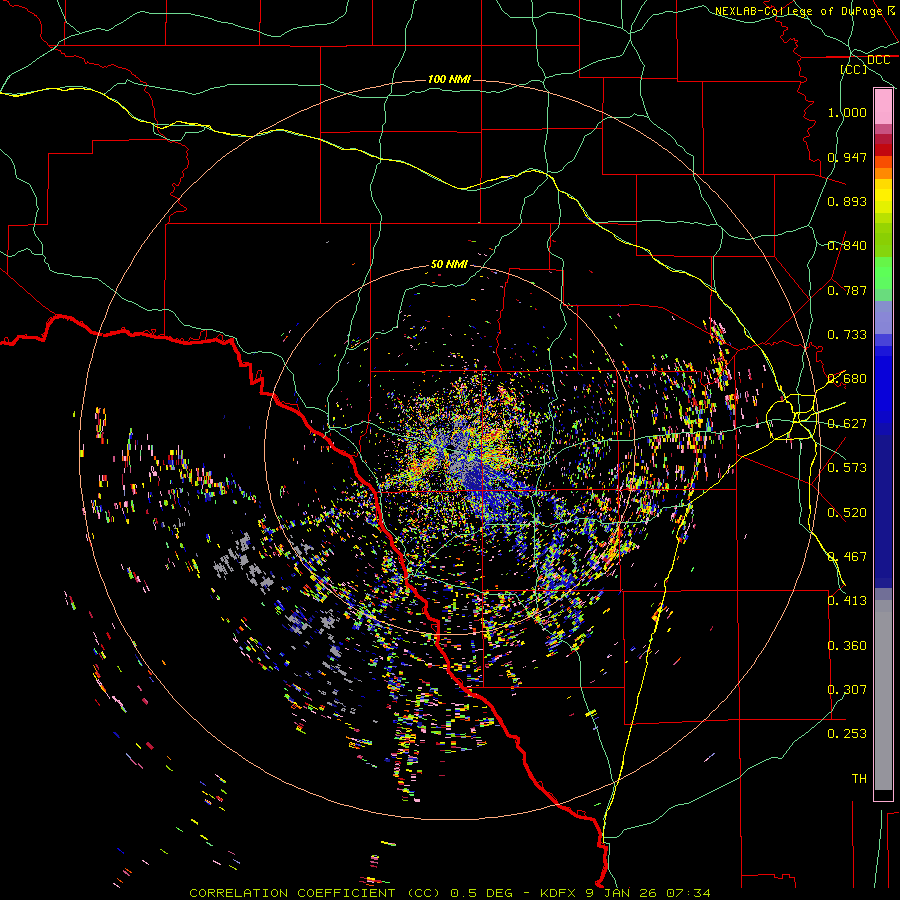This screenshot has width=900, height=900.
Task: Select the 0.840 color scale value
Action: click(x=847, y=246)
